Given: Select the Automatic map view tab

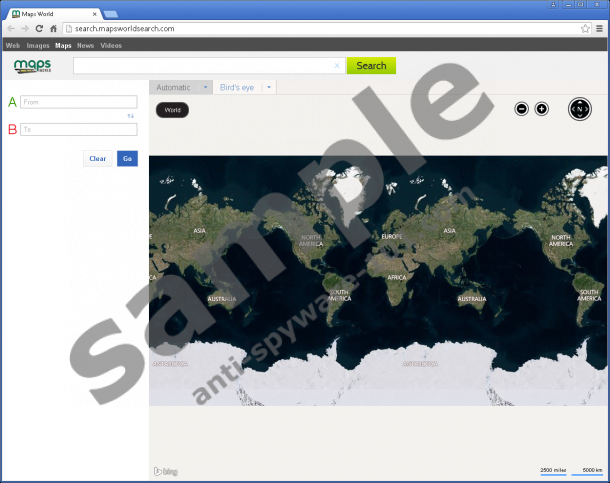Looking at the screenshot, I should [174, 88].
